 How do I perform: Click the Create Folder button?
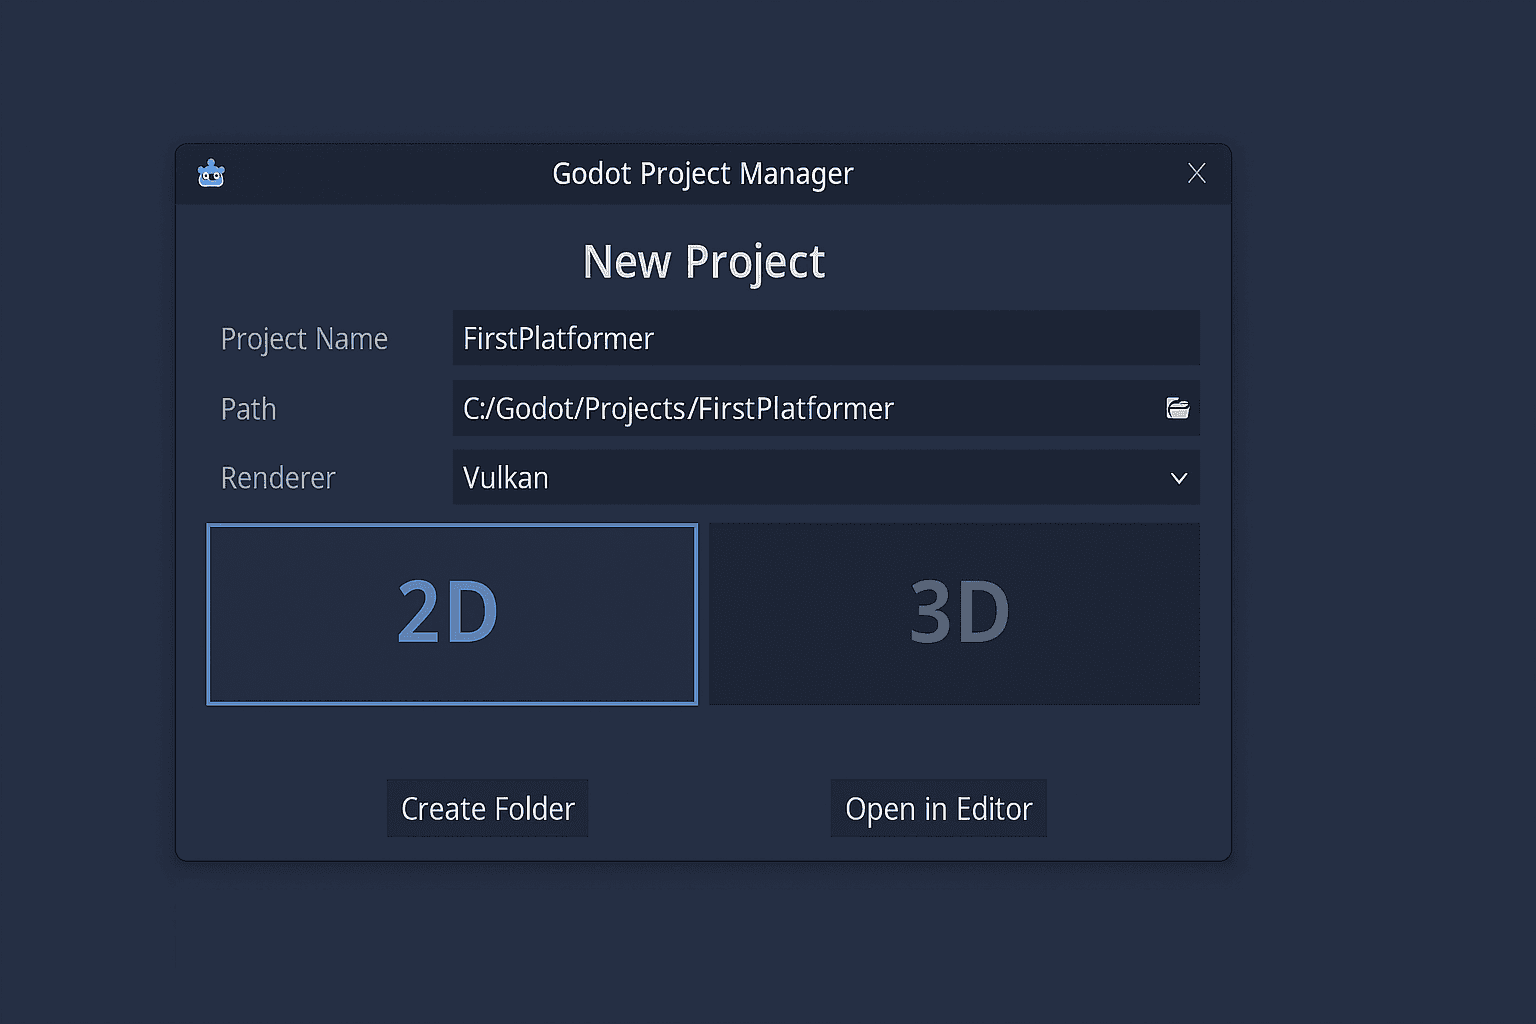pyautogui.click(x=488, y=808)
